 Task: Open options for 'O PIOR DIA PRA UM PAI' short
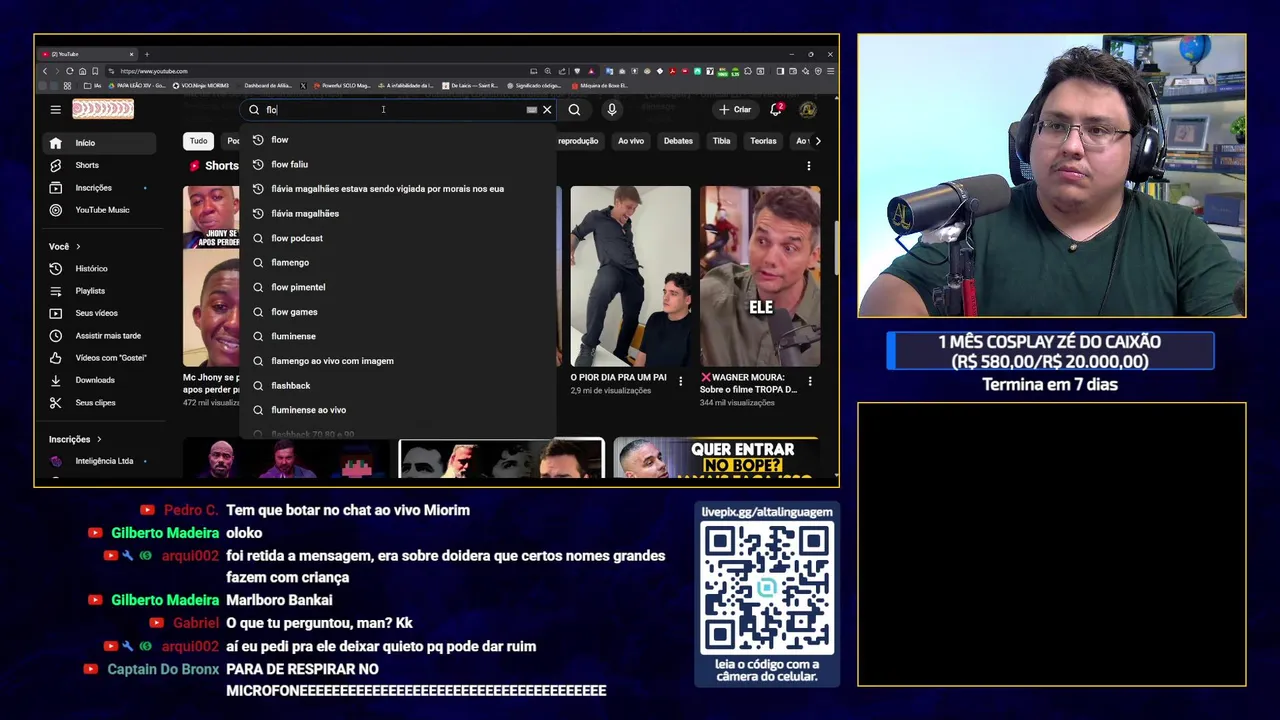(680, 381)
